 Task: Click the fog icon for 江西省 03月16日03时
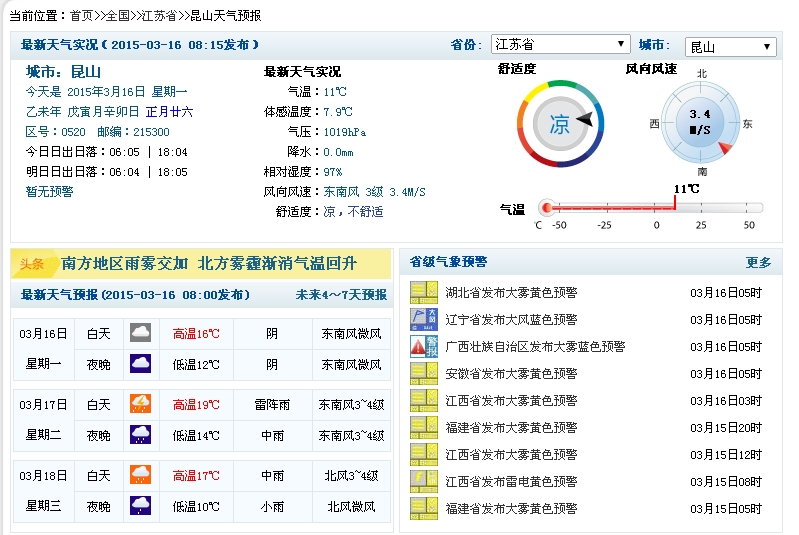tap(424, 400)
